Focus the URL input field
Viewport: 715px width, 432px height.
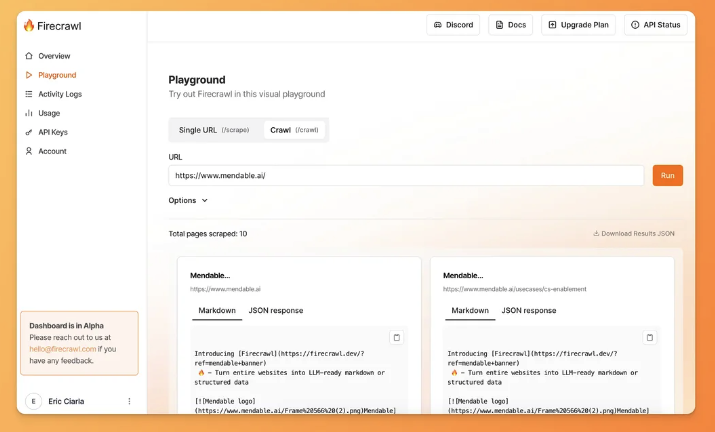pyautogui.click(x=406, y=176)
